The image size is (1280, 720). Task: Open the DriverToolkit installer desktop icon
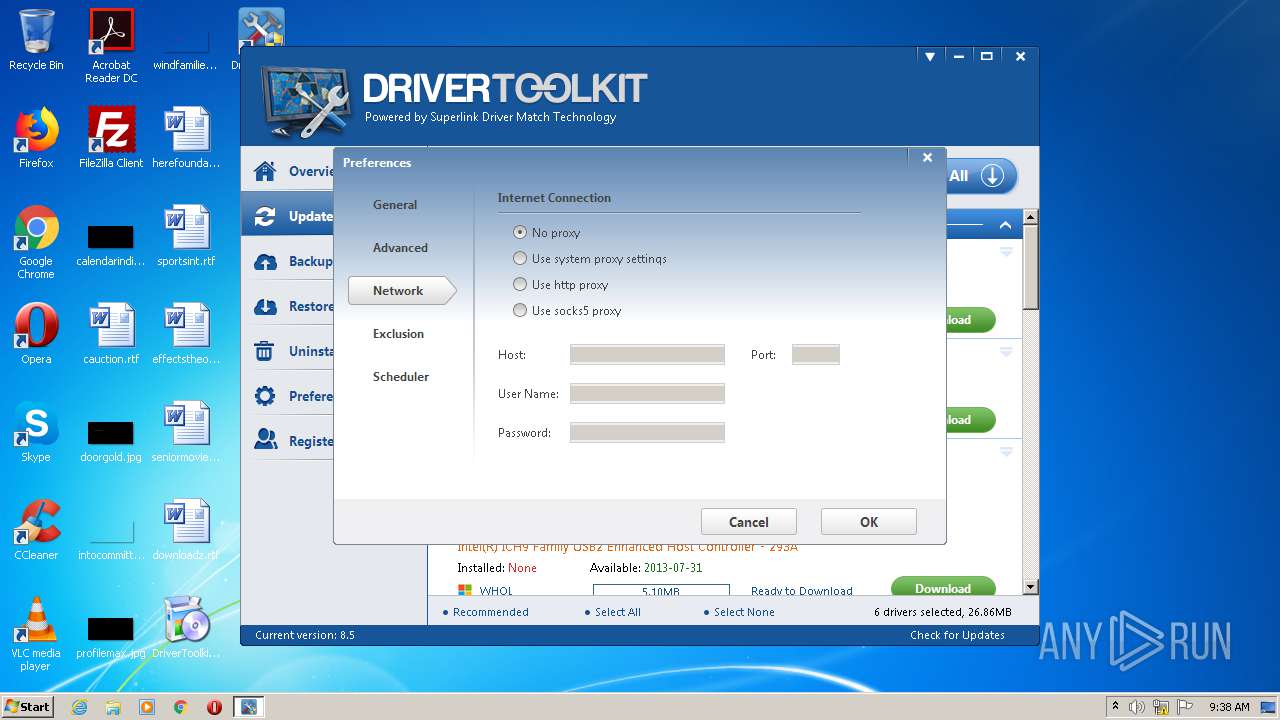(x=186, y=628)
